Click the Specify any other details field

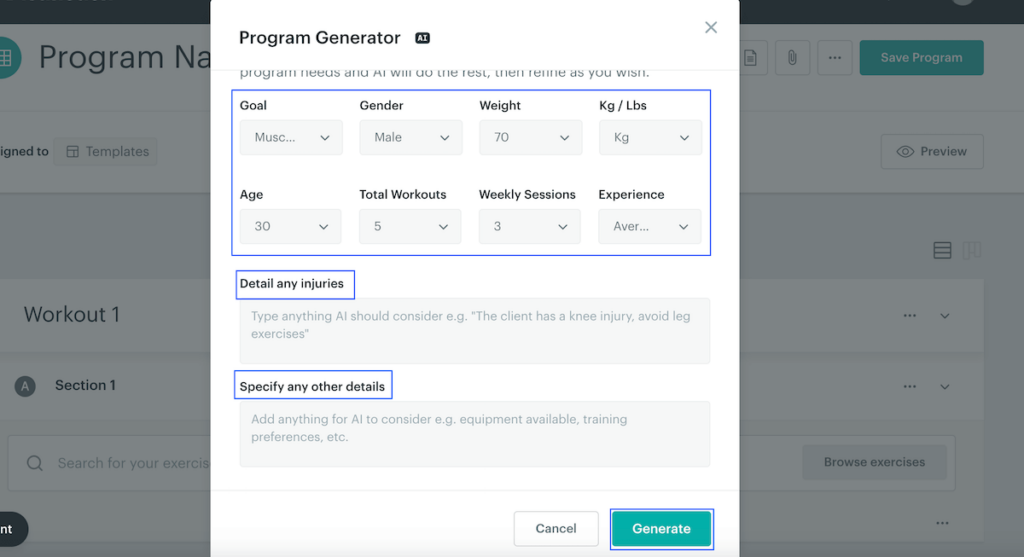tap(475, 434)
